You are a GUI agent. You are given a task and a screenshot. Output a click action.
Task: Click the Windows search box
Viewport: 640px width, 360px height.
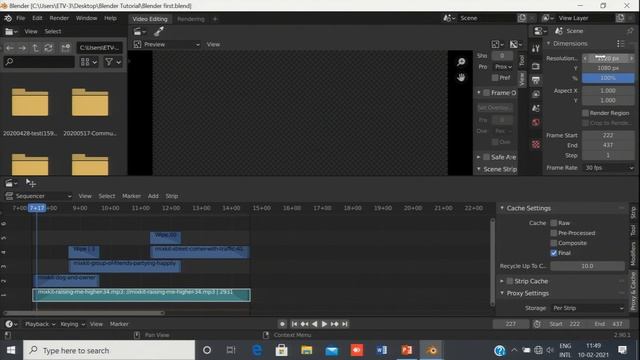pyautogui.click(x=109, y=350)
